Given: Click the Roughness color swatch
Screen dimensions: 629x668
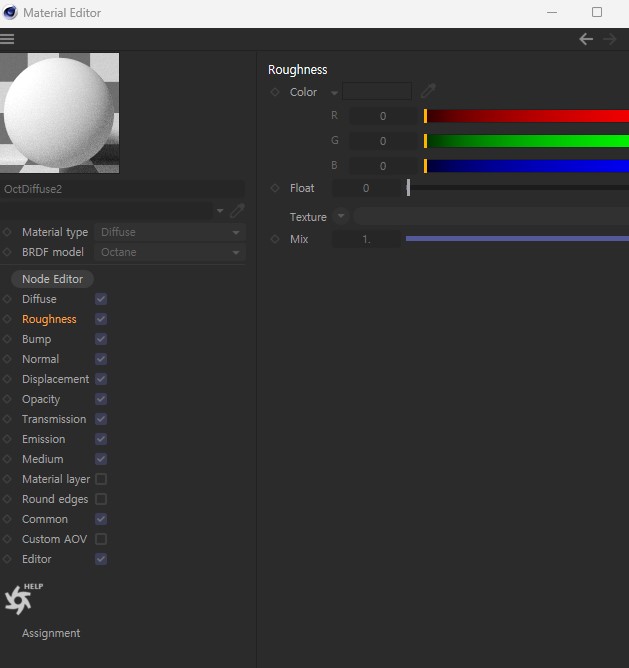Looking at the screenshot, I should coord(377,91).
